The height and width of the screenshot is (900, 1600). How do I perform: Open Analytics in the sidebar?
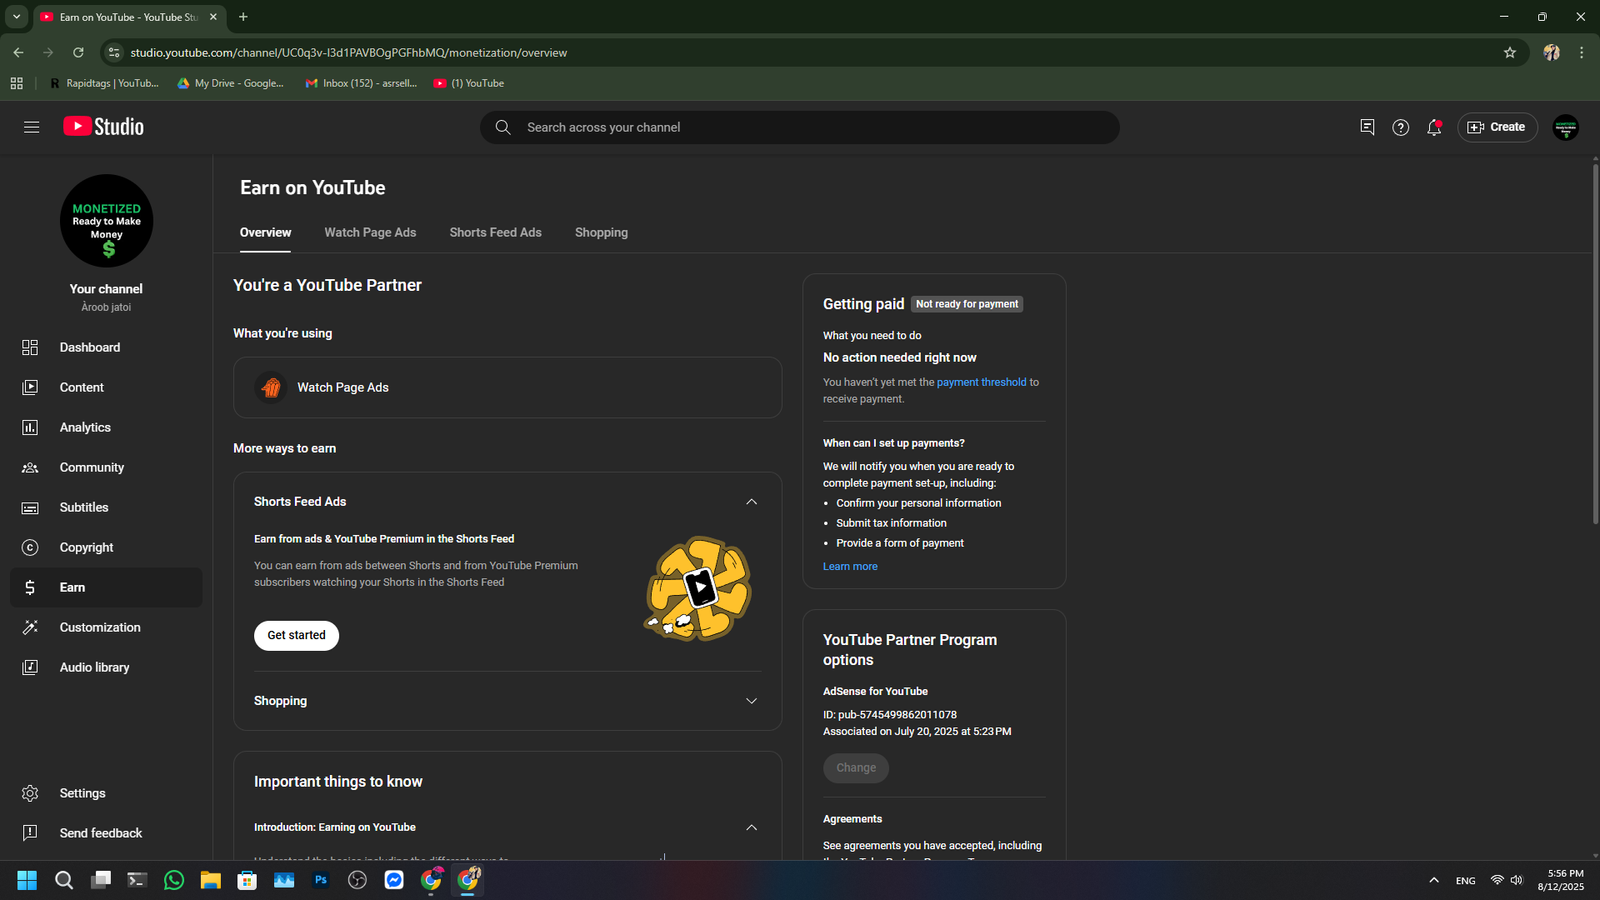(106, 427)
